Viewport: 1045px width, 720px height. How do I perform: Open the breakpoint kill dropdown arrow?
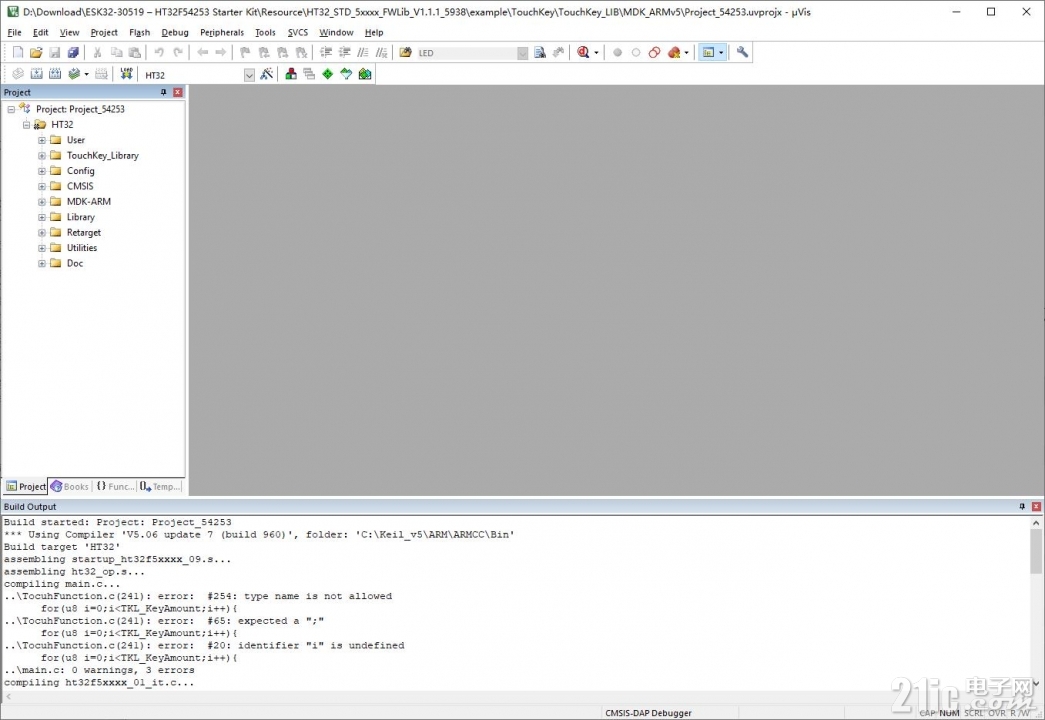tap(686, 53)
